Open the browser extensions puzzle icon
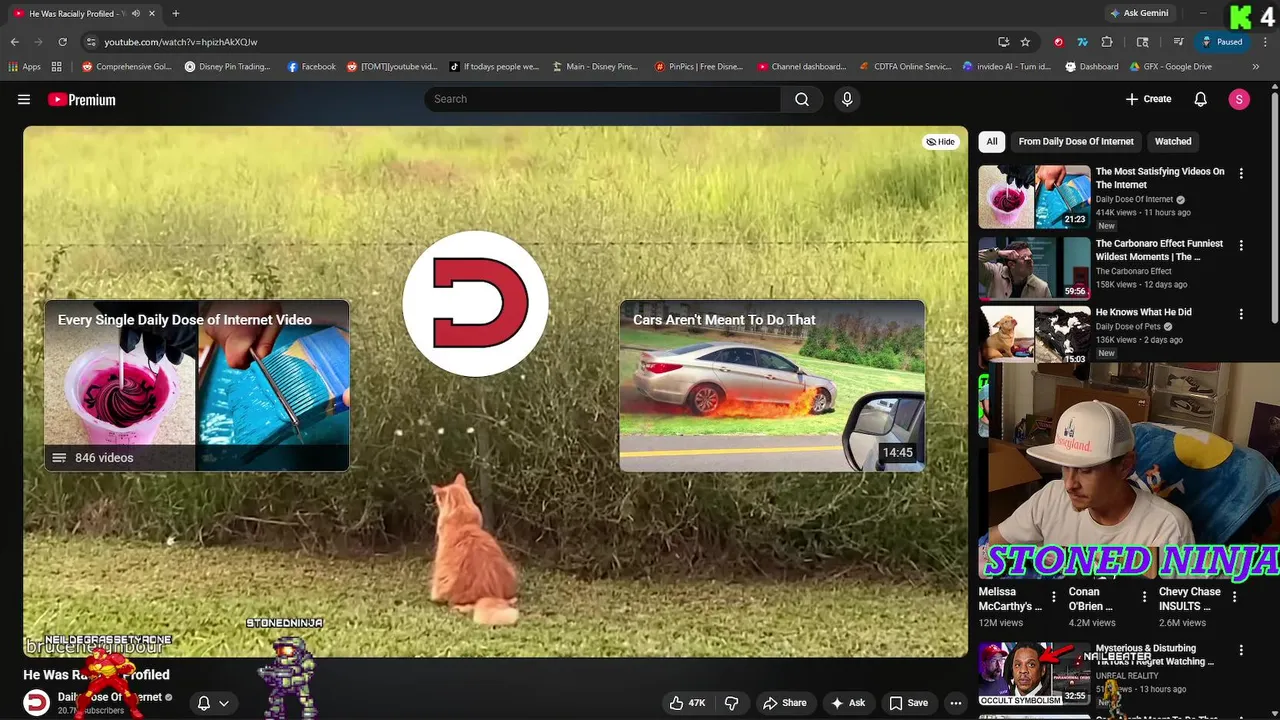The height and width of the screenshot is (720, 1280). click(1106, 42)
